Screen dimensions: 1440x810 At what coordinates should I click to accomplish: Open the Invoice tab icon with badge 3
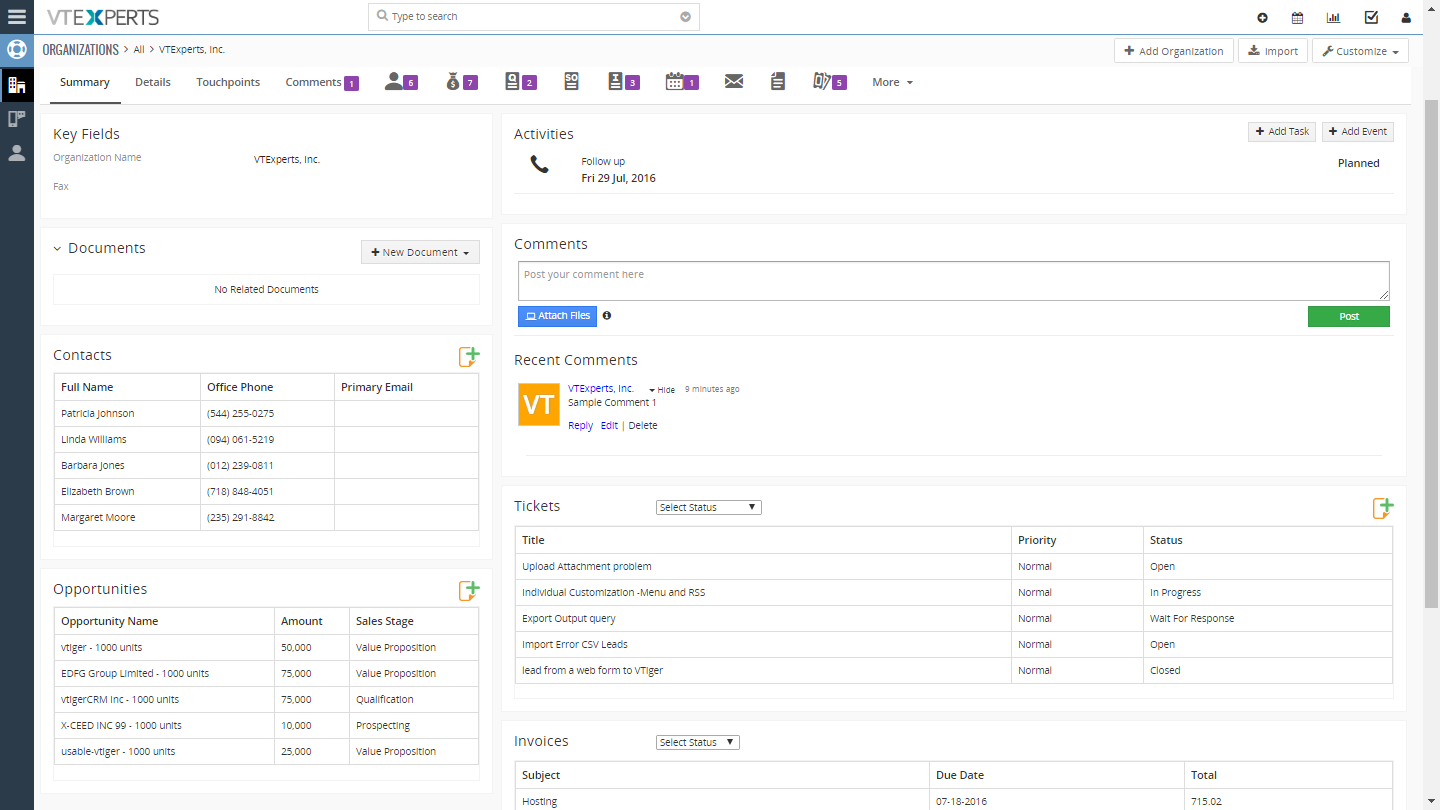pyautogui.click(x=623, y=82)
